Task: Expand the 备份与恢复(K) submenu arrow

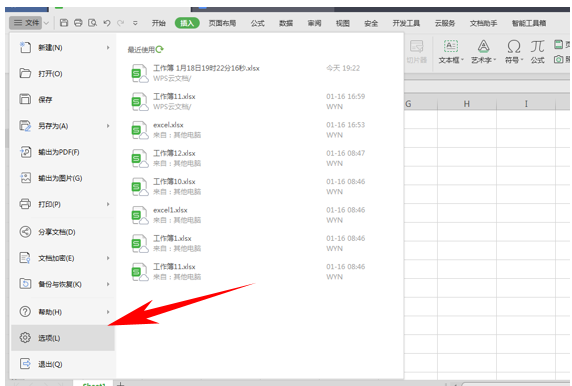Action: pos(108,284)
